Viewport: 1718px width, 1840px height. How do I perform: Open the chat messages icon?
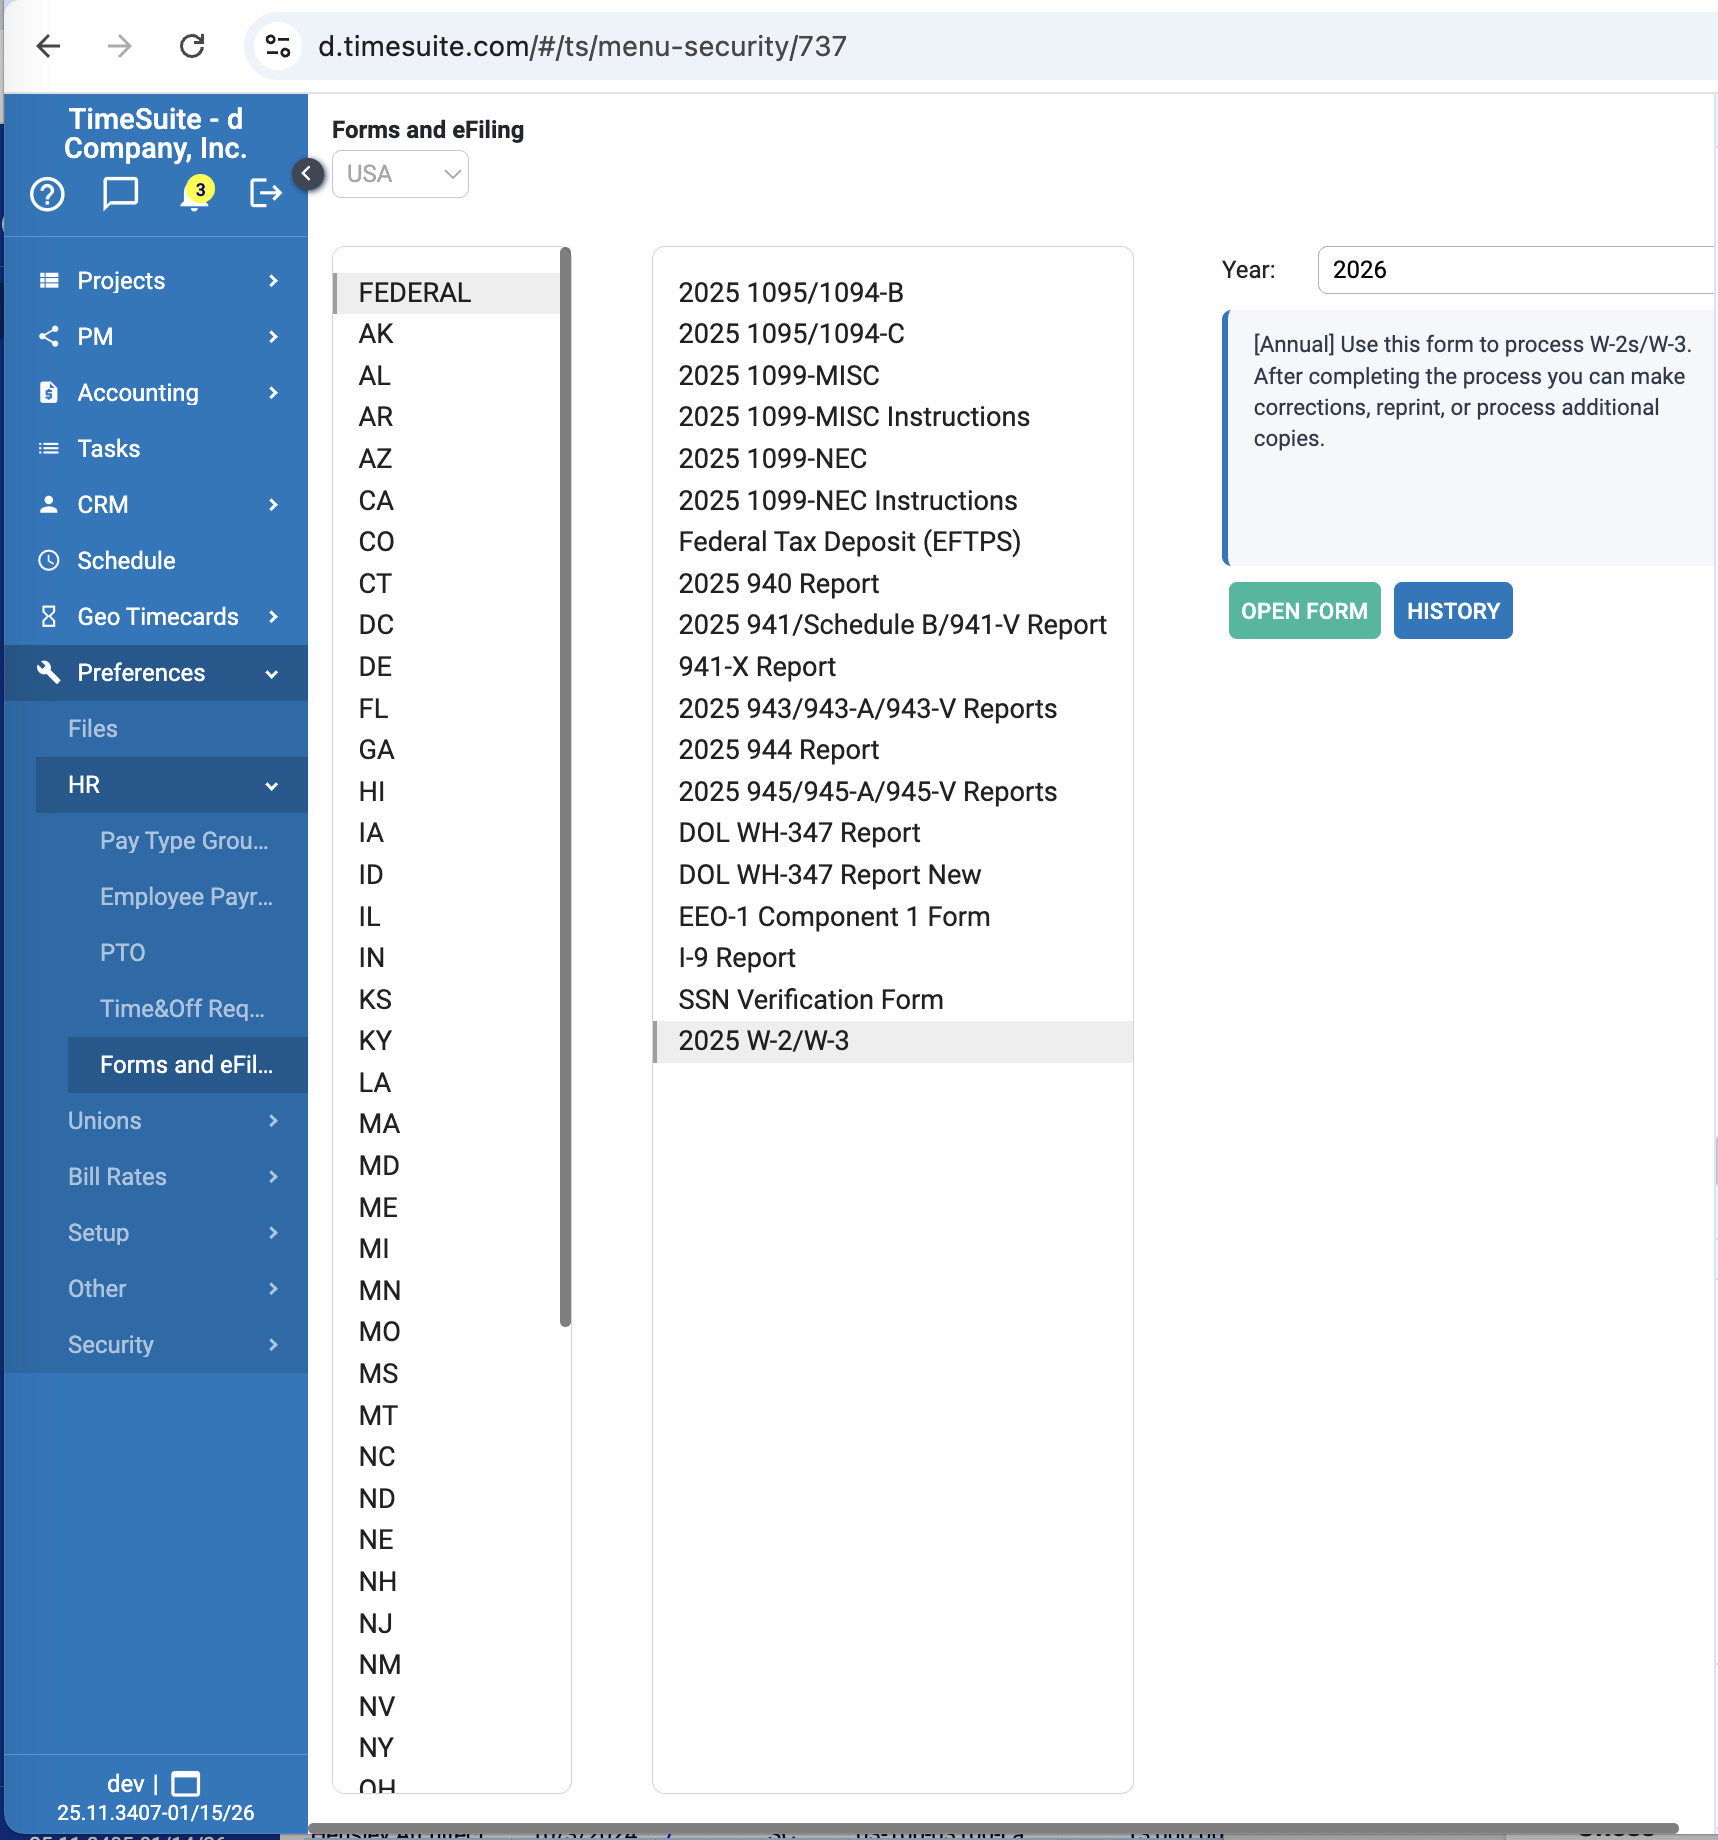click(x=120, y=193)
